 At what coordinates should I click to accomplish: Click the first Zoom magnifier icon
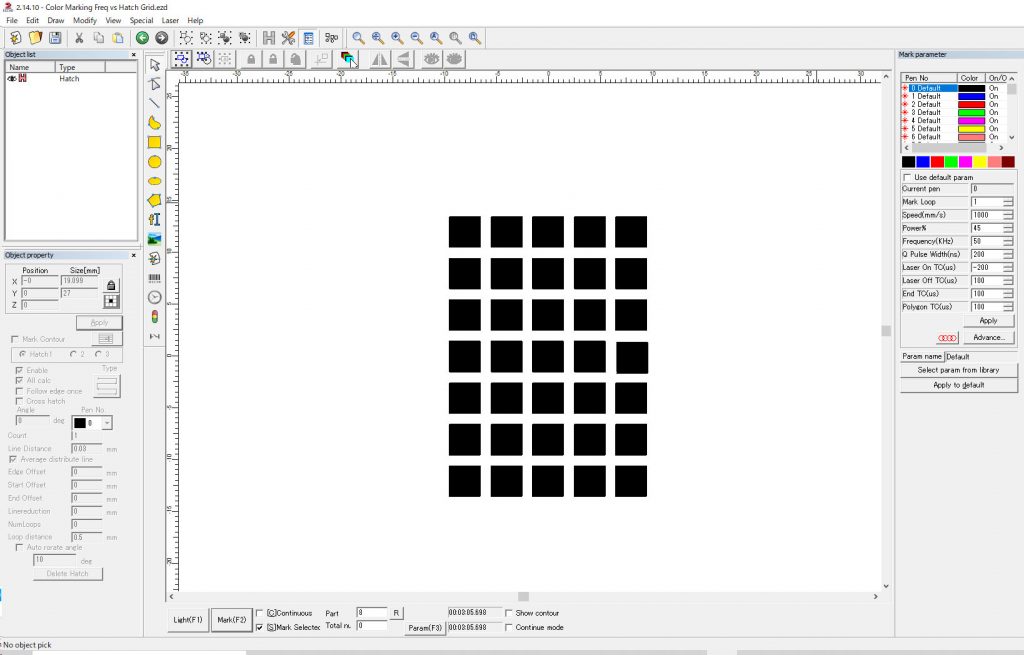coord(359,38)
